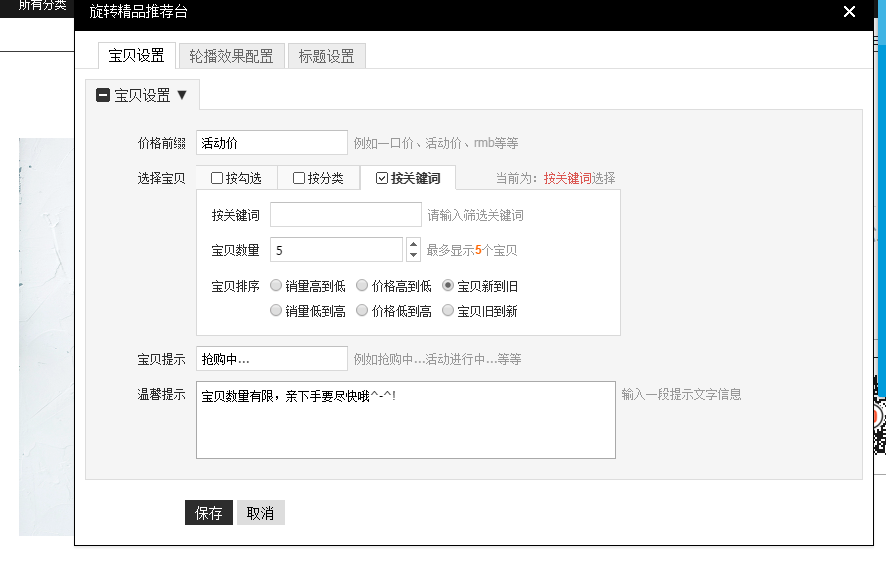
Task: Increase 宝贝数量 with the up arrow
Action: [413, 244]
